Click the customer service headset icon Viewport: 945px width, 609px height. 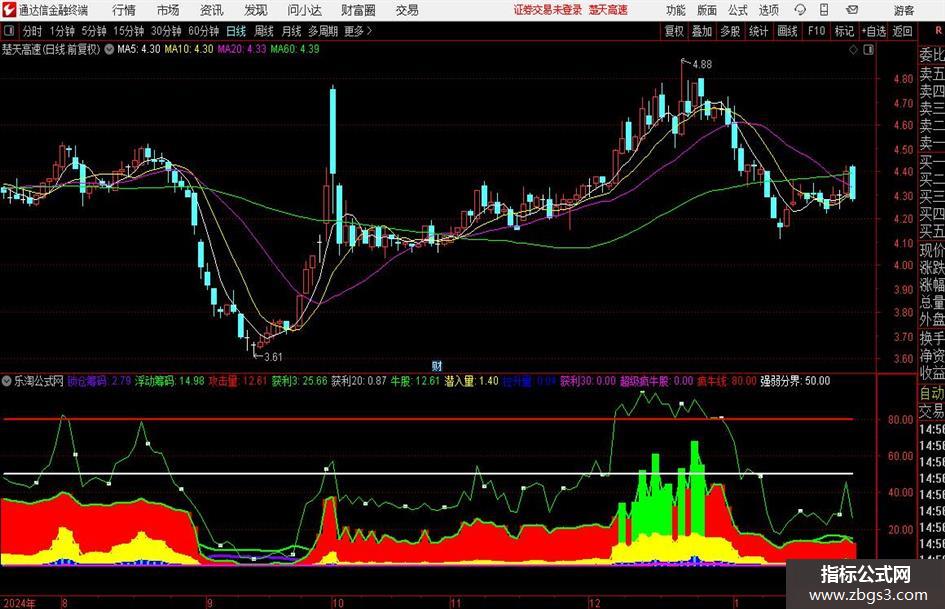(800, 10)
